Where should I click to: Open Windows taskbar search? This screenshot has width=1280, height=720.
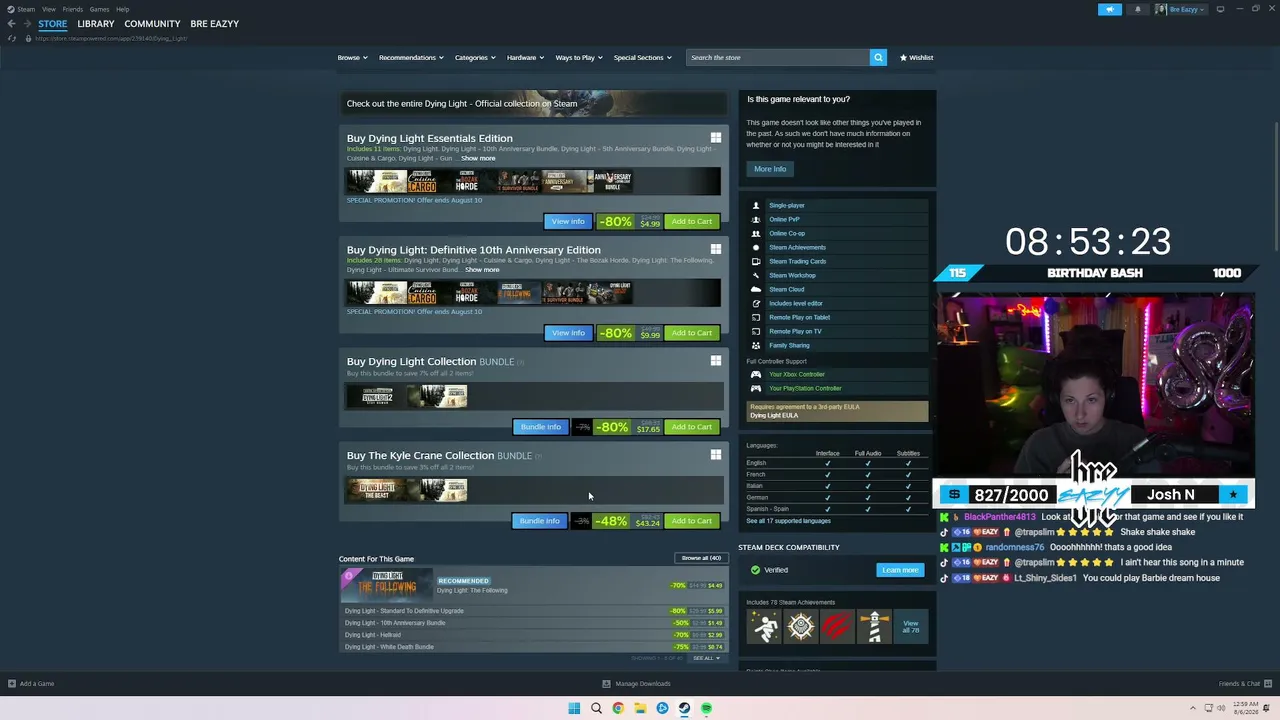(x=596, y=708)
